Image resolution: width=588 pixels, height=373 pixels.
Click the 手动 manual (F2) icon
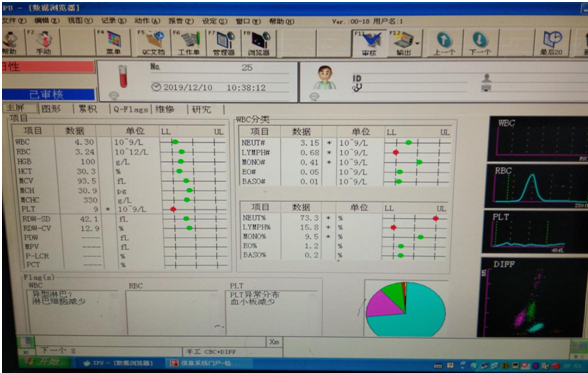(43, 42)
